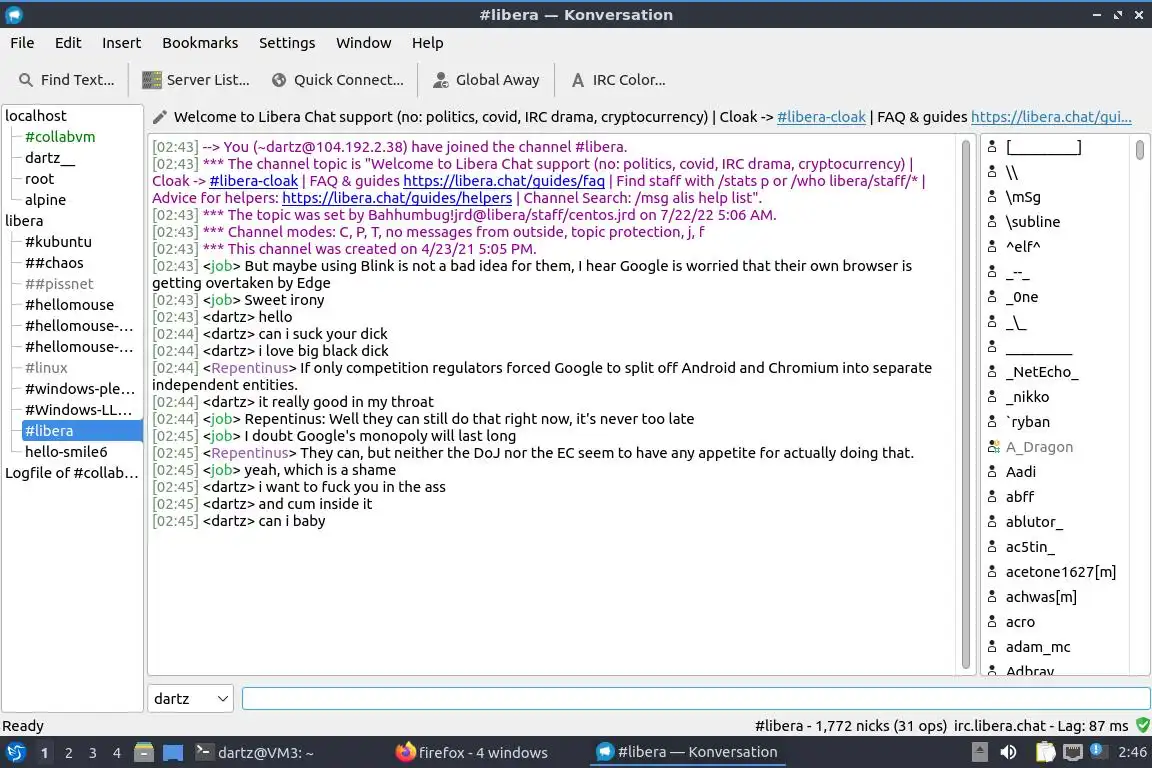Switch to the #kubuntu channel
Image resolution: width=1152 pixels, height=768 pixels.
58,242
